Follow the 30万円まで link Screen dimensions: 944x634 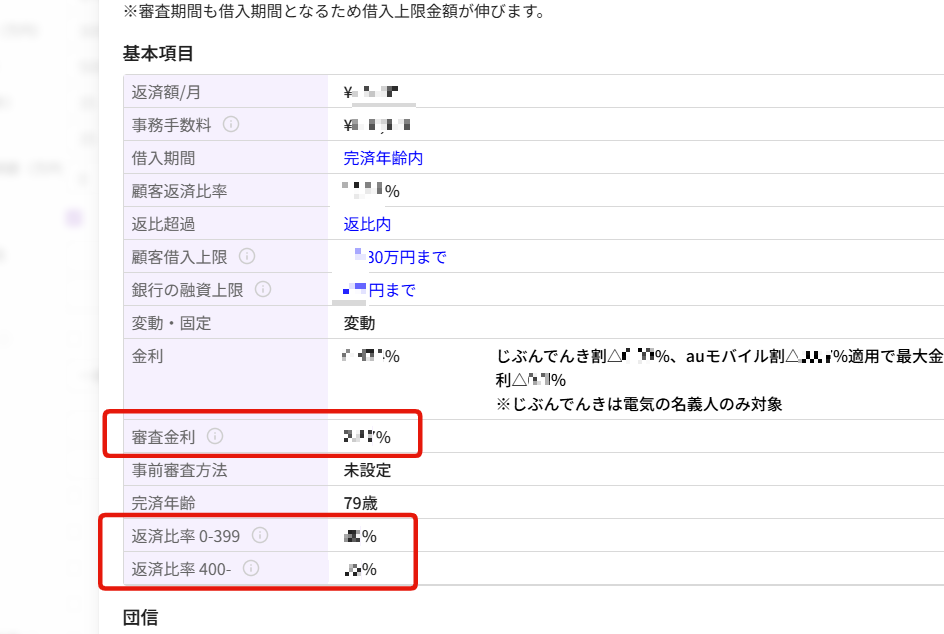click(406, 257)
